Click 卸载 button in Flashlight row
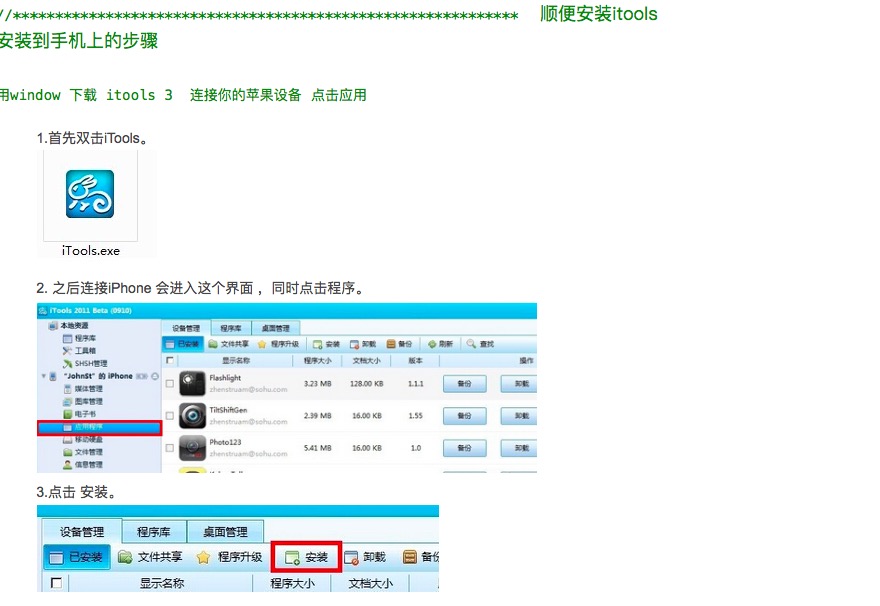The width and height of the screenshot is (880, 606). (x=520, y=384)
